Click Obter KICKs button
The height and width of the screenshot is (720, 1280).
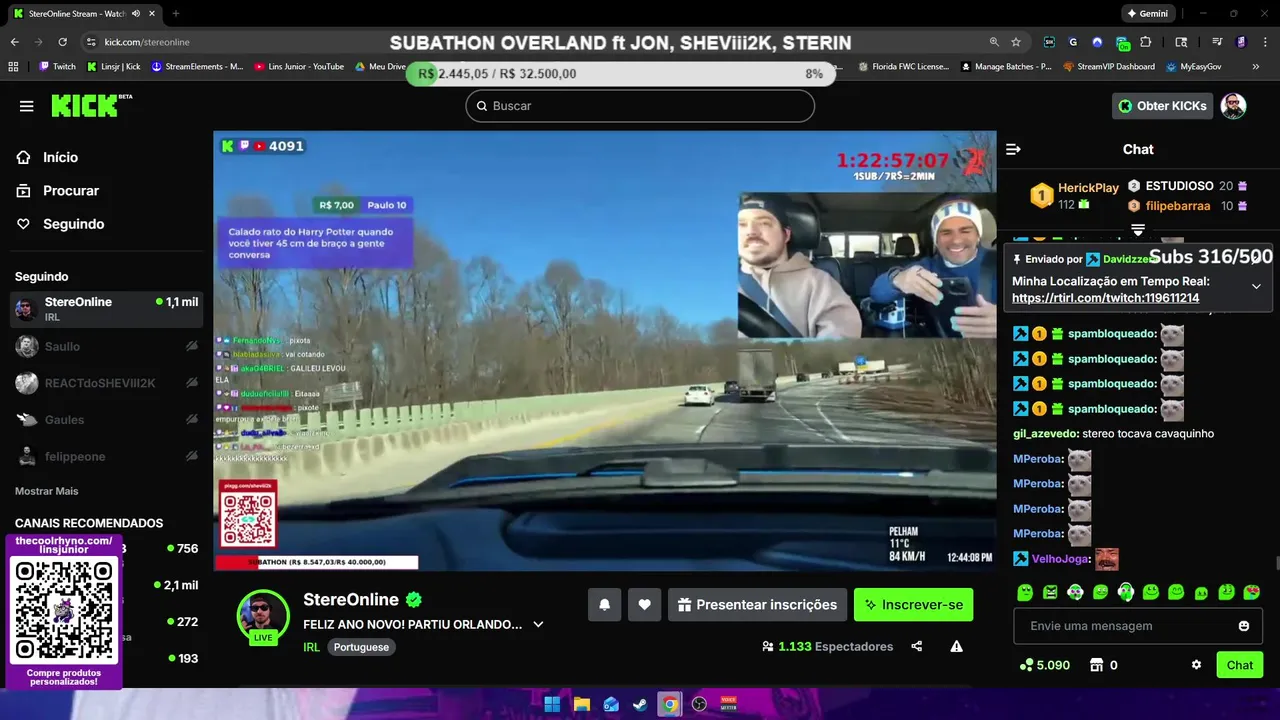[x=1162, y=106]
